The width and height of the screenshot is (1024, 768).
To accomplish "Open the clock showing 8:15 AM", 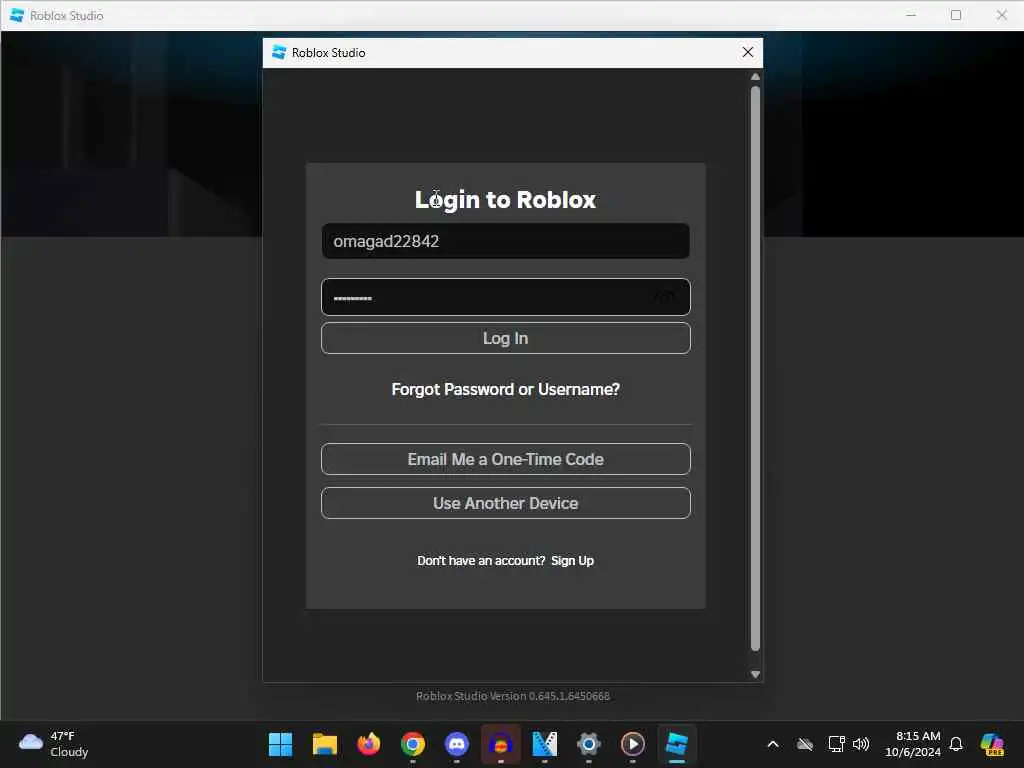I will [x=913, y=744].
